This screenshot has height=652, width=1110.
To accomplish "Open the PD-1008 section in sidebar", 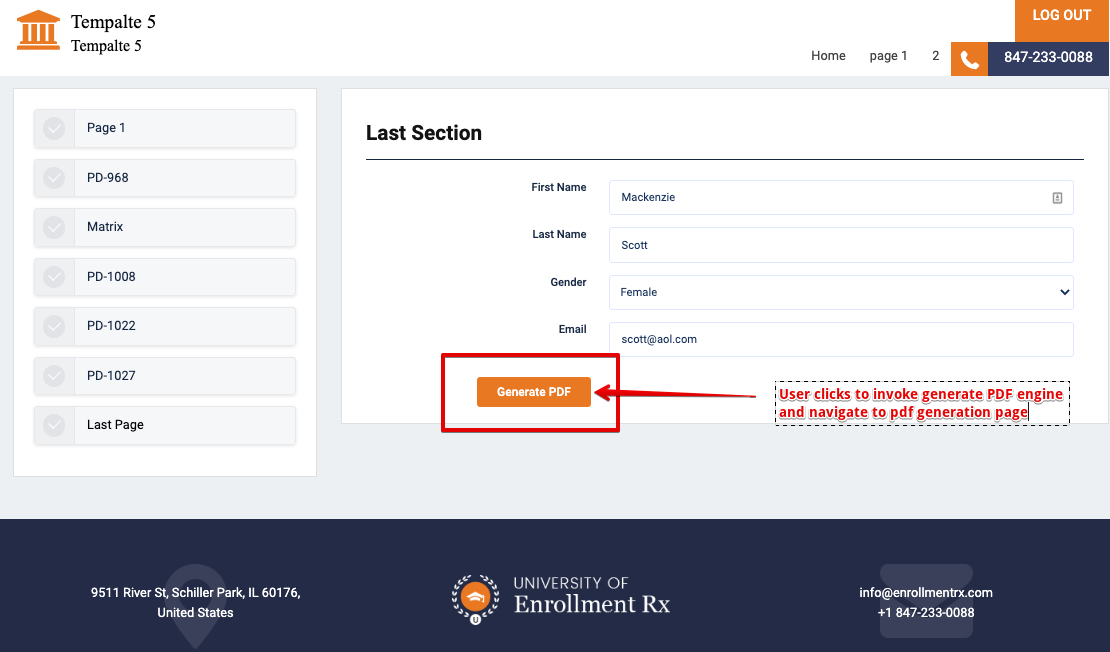I will pos(183,277).
